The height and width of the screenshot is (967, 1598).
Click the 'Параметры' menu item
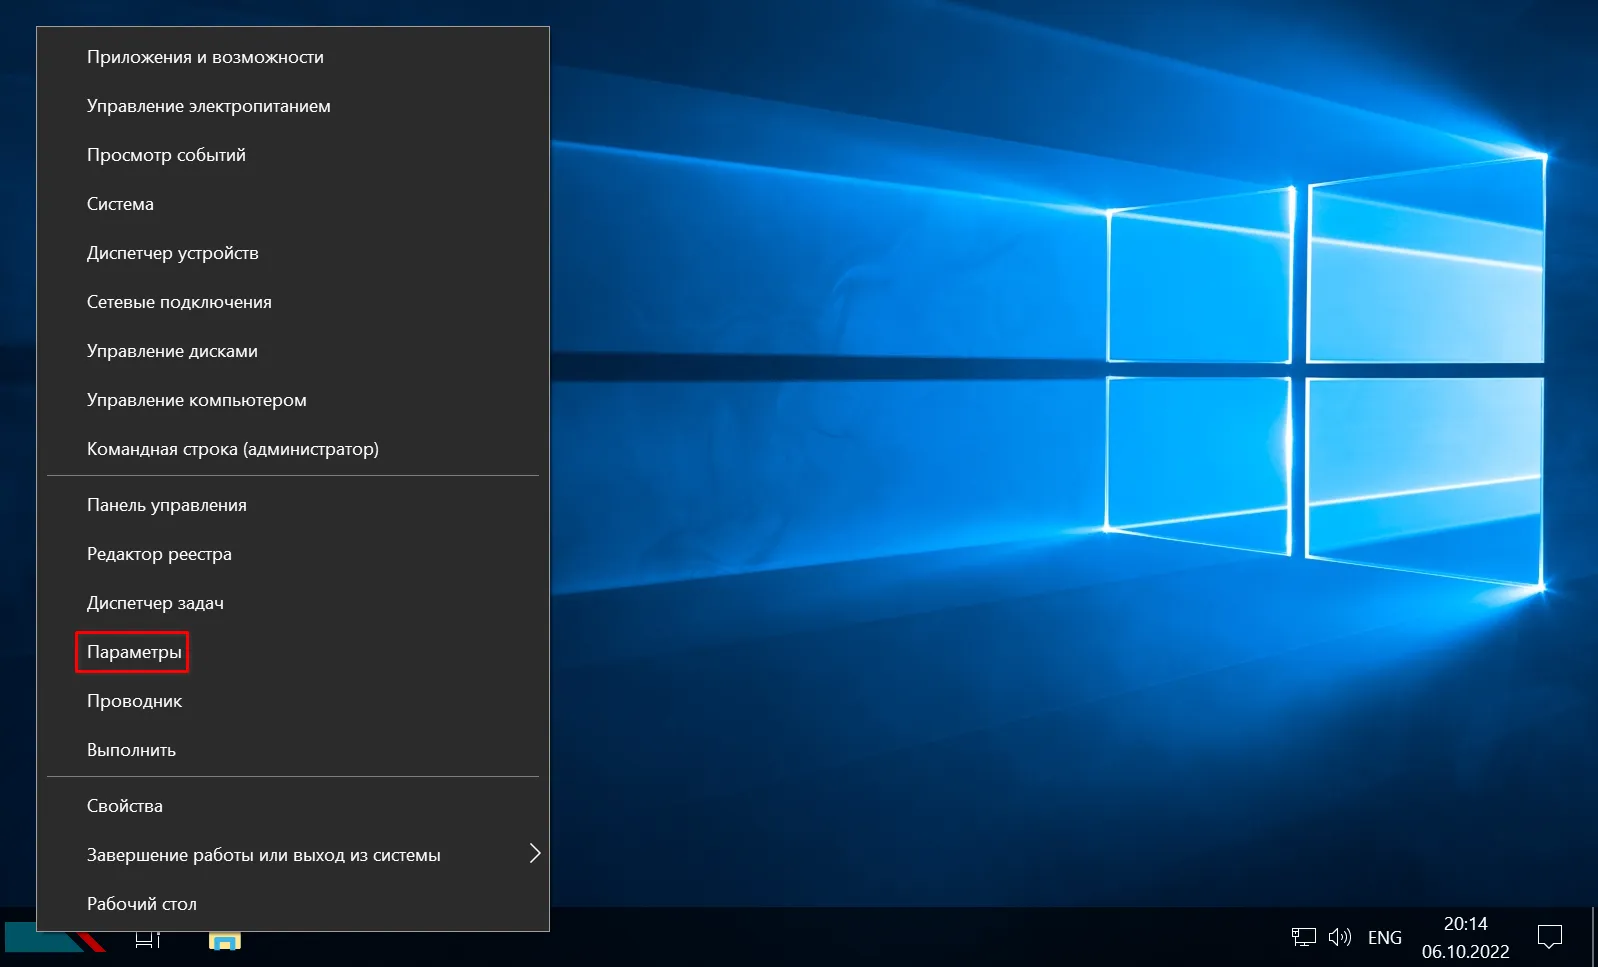click(293, 652)
